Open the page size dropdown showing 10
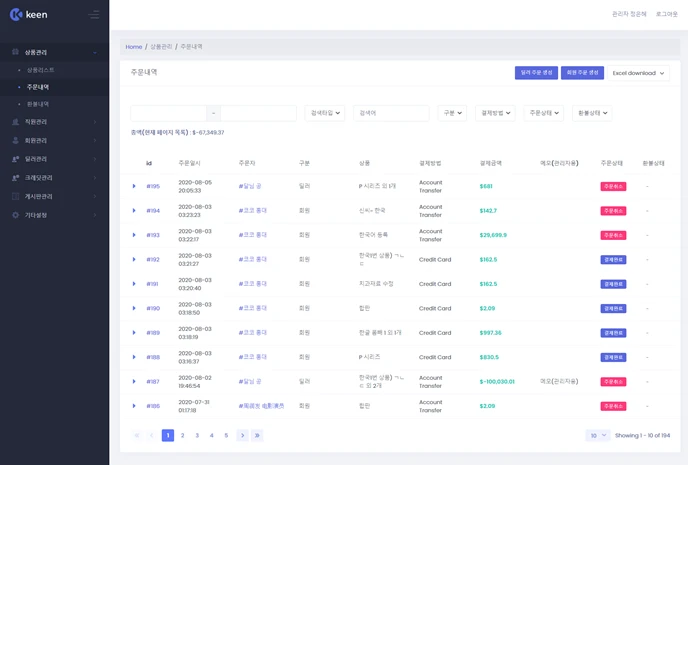Viewport: 688px width, 665px height. click(598, 435)
